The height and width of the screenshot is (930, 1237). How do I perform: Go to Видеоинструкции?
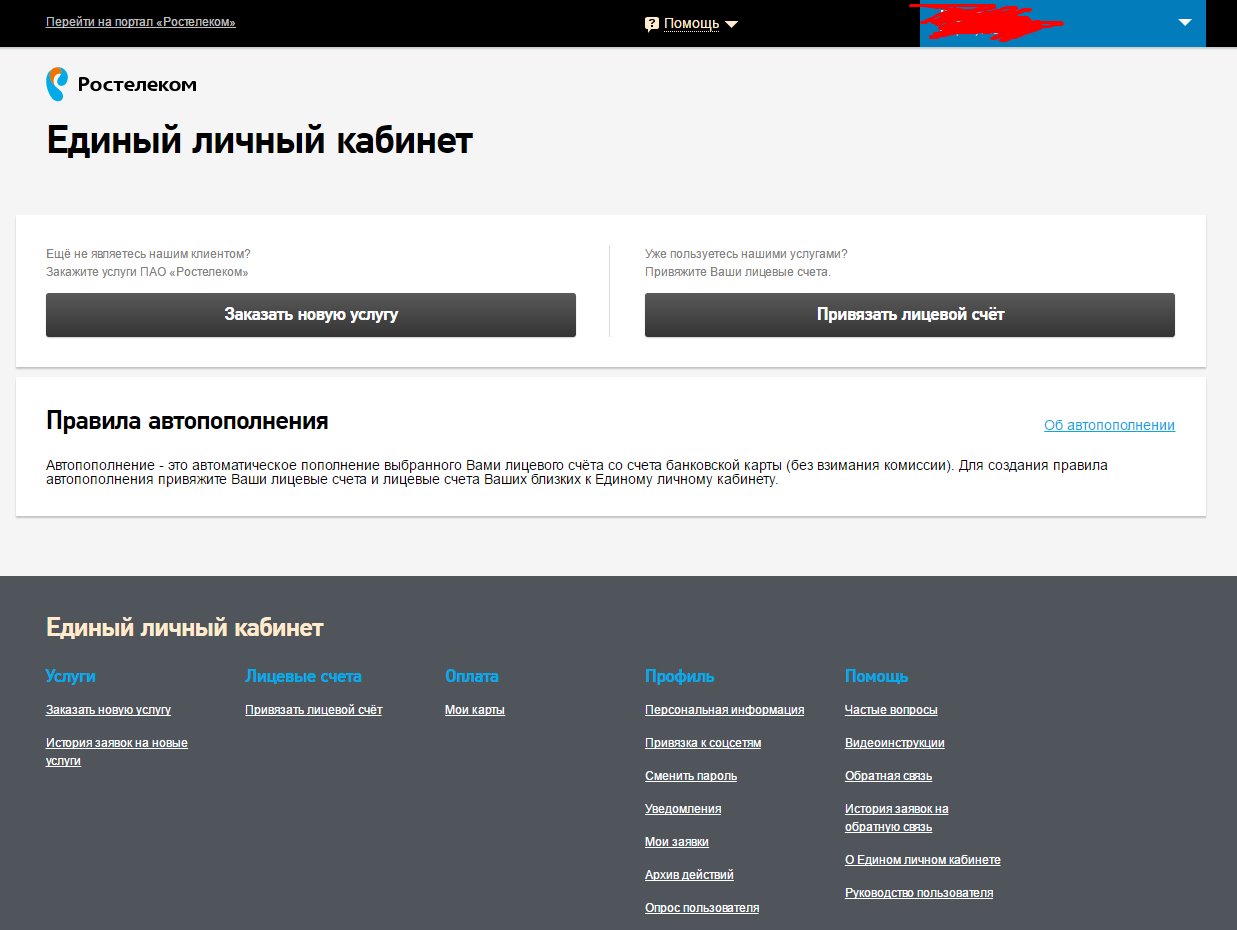(895, 743)
